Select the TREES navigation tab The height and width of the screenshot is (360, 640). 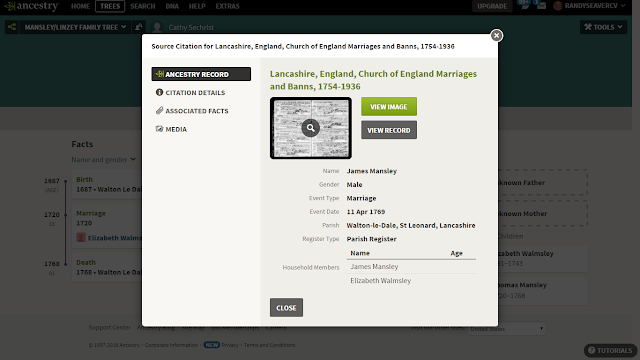[x=110, y=6]
